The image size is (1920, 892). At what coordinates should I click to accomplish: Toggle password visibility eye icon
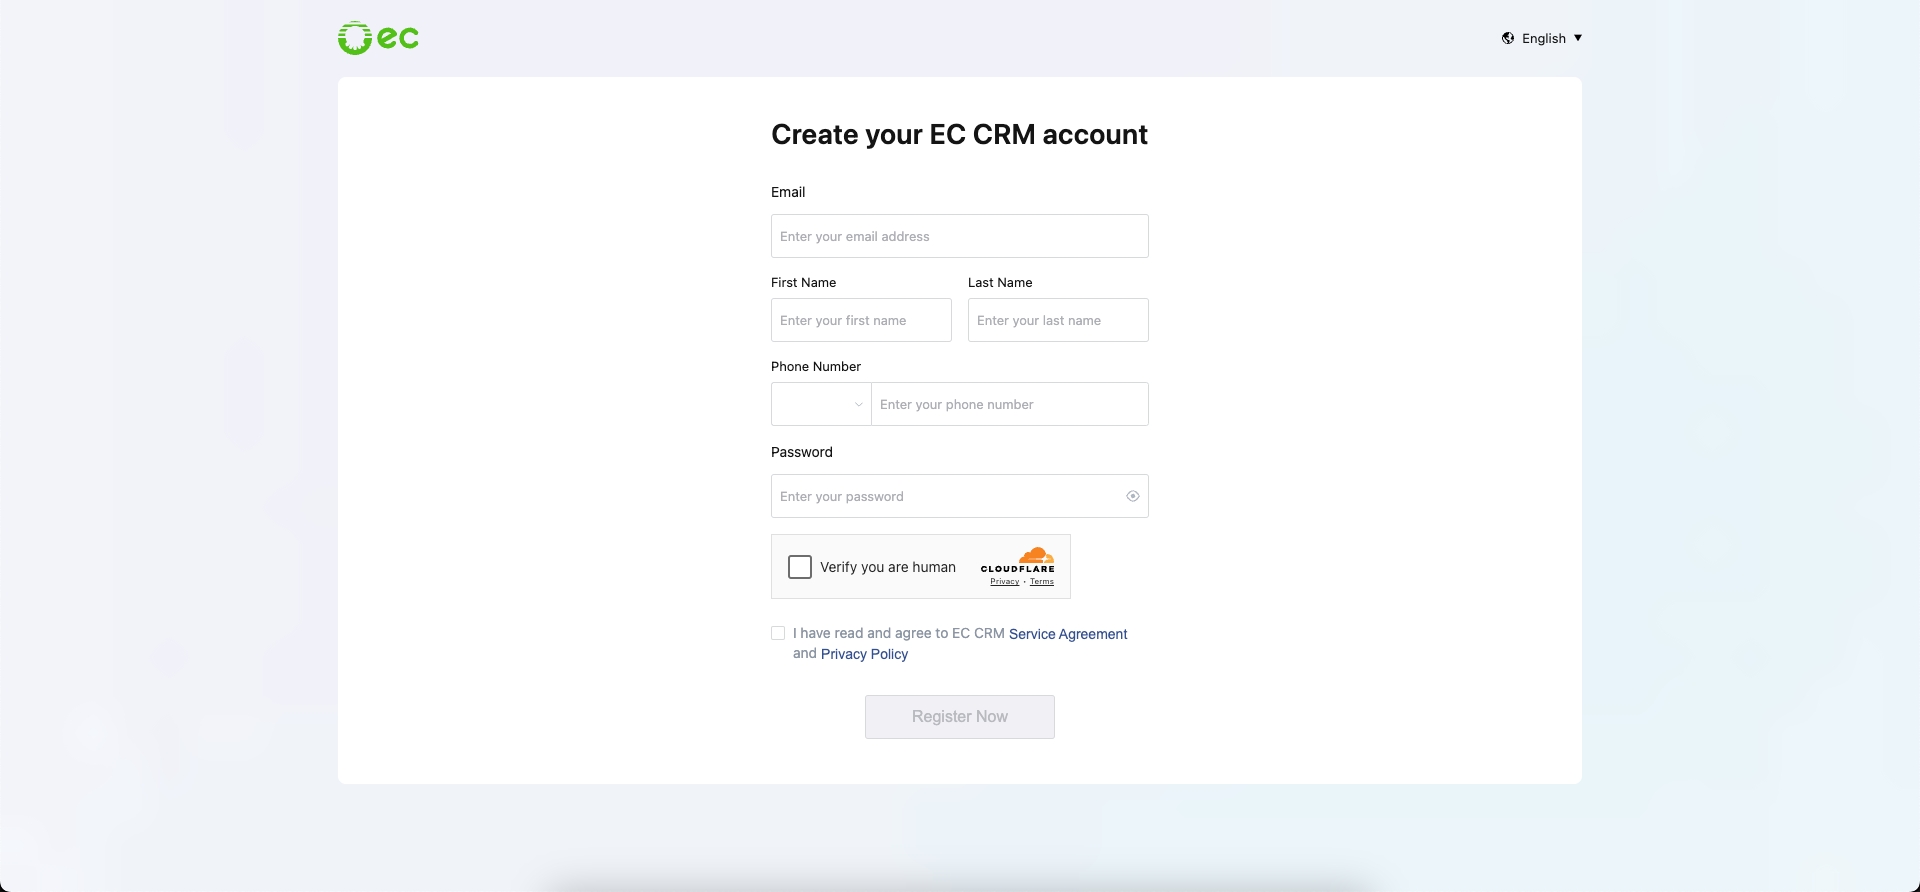click(1133, 496)
